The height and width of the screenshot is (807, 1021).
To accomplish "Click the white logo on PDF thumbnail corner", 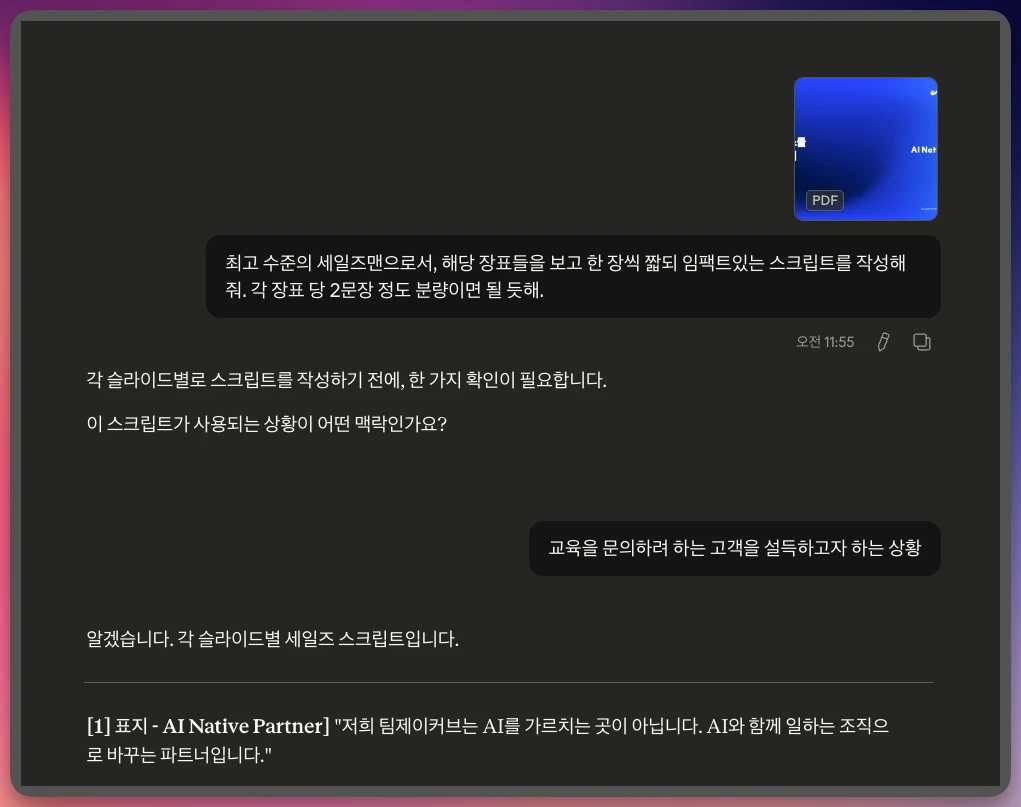I will pos(932,91).
